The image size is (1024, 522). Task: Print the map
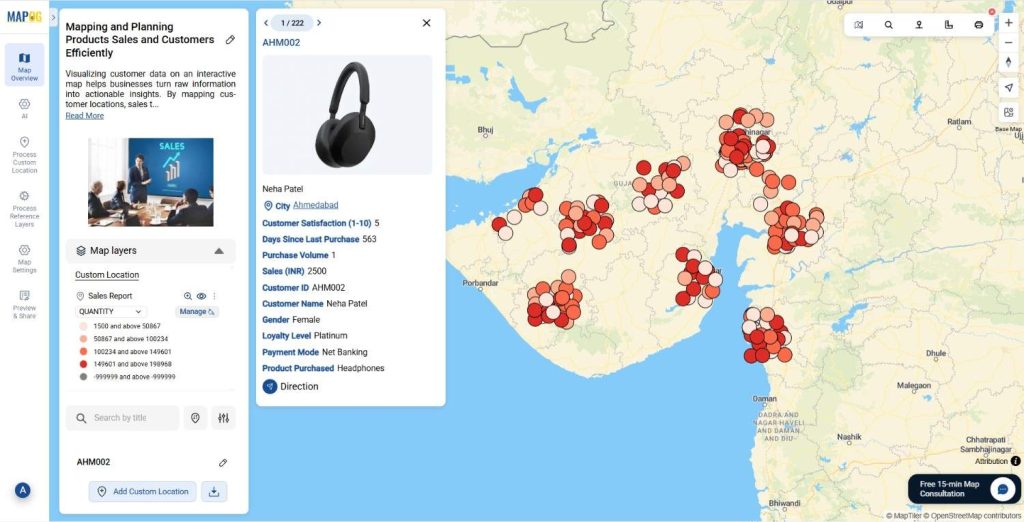(x=978, y=25)
